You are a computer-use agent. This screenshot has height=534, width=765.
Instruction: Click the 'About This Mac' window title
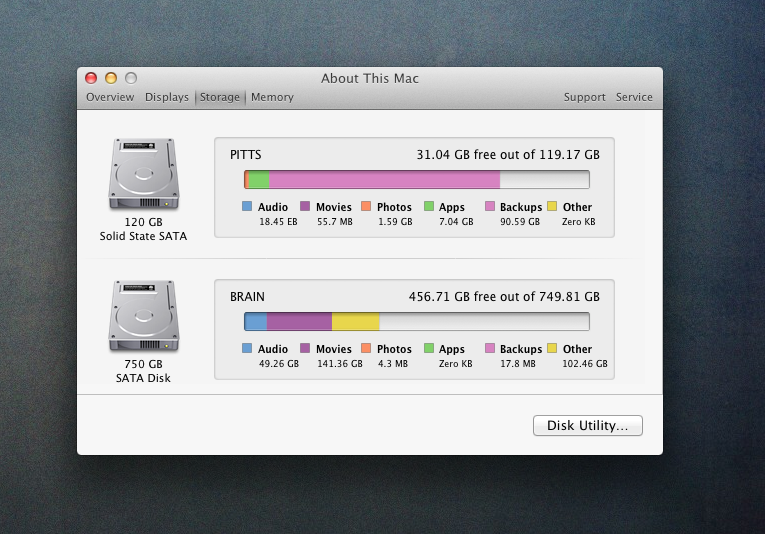370,79
